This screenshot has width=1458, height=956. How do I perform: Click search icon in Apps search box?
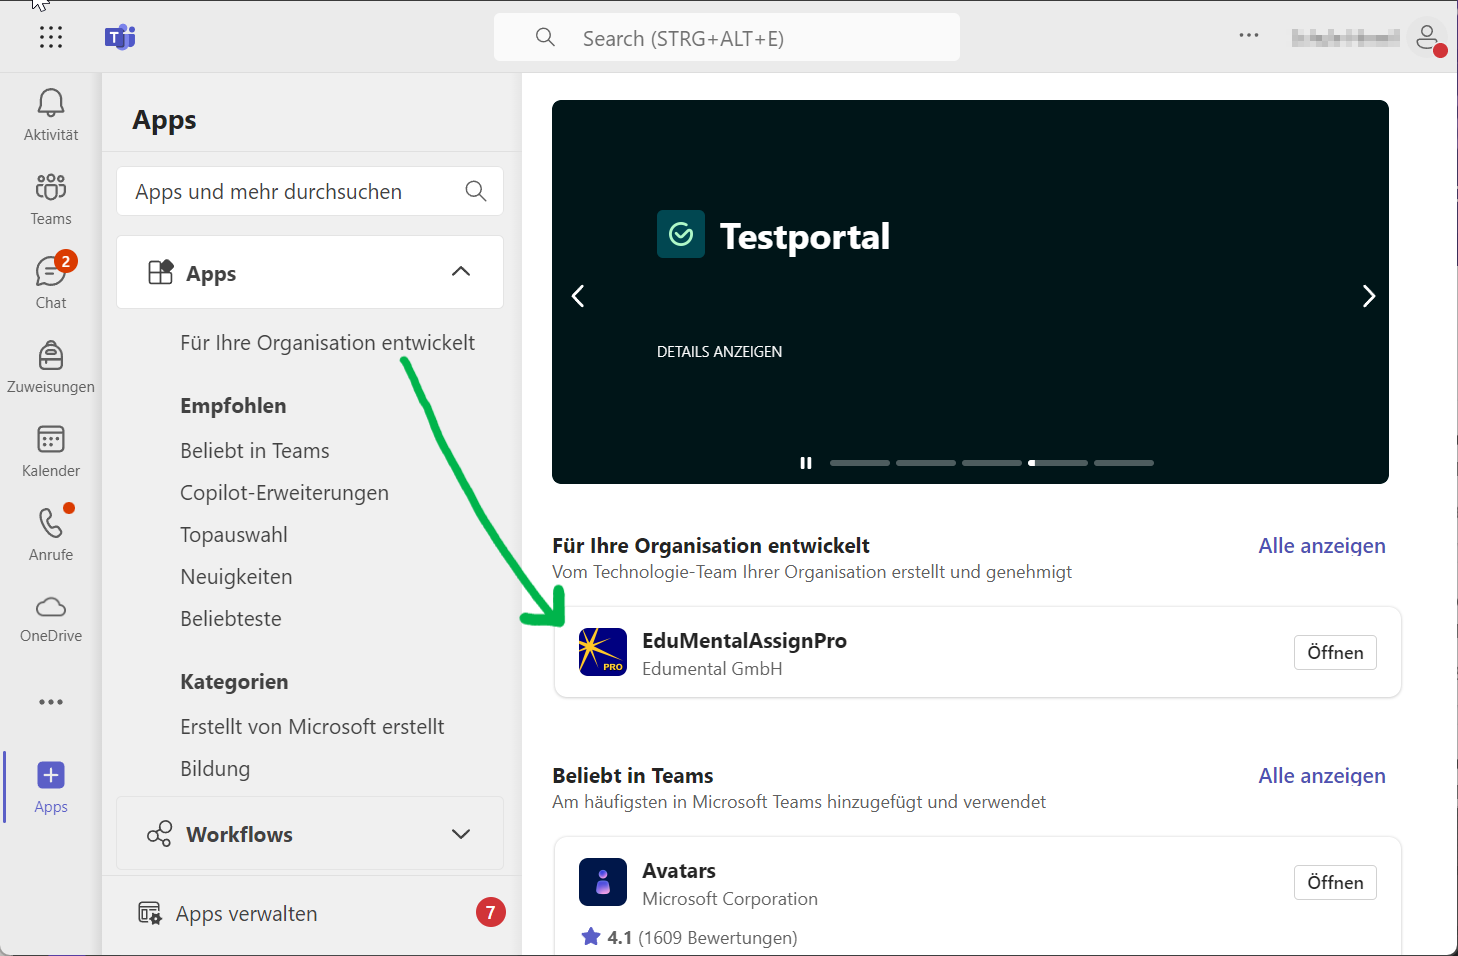pos(476,191)
